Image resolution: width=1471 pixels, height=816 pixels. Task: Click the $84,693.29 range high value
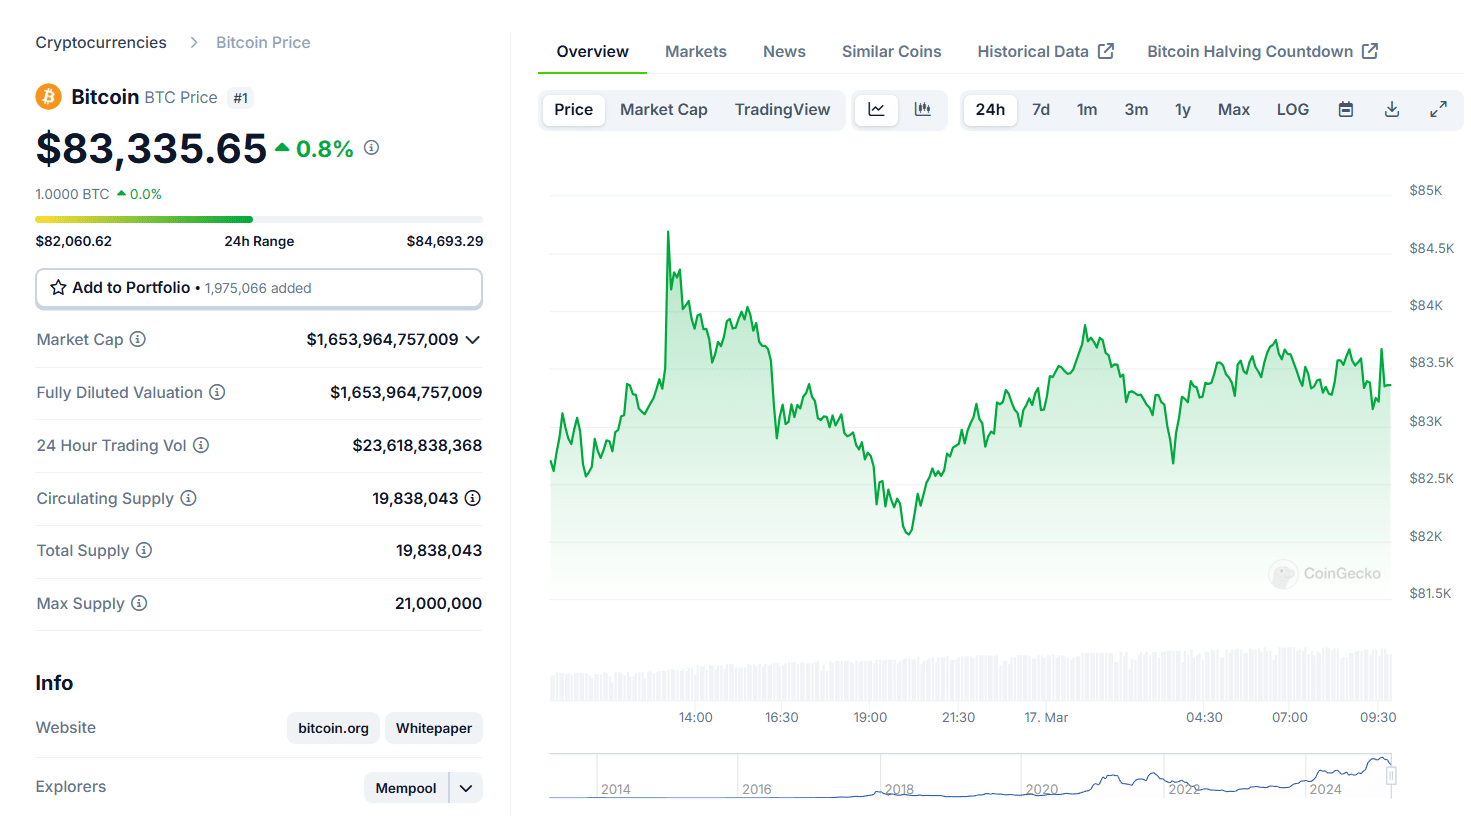pos(445,241)
